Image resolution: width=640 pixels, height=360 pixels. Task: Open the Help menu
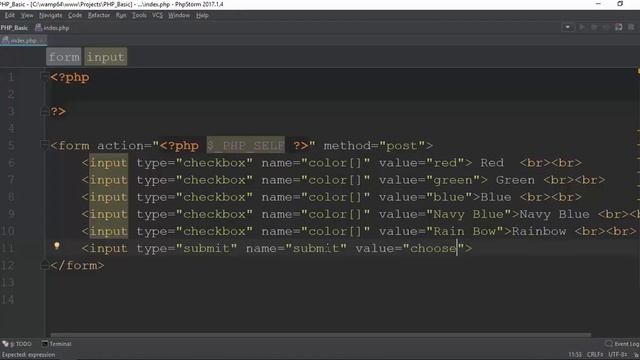[x=202, y=16]
